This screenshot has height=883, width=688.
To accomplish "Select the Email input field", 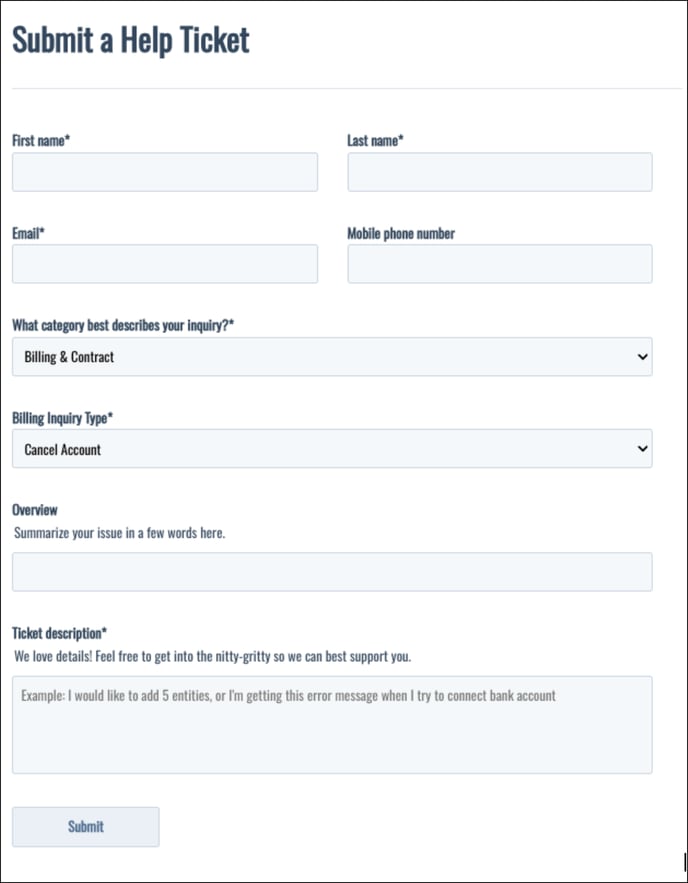I will pos(165,264).
